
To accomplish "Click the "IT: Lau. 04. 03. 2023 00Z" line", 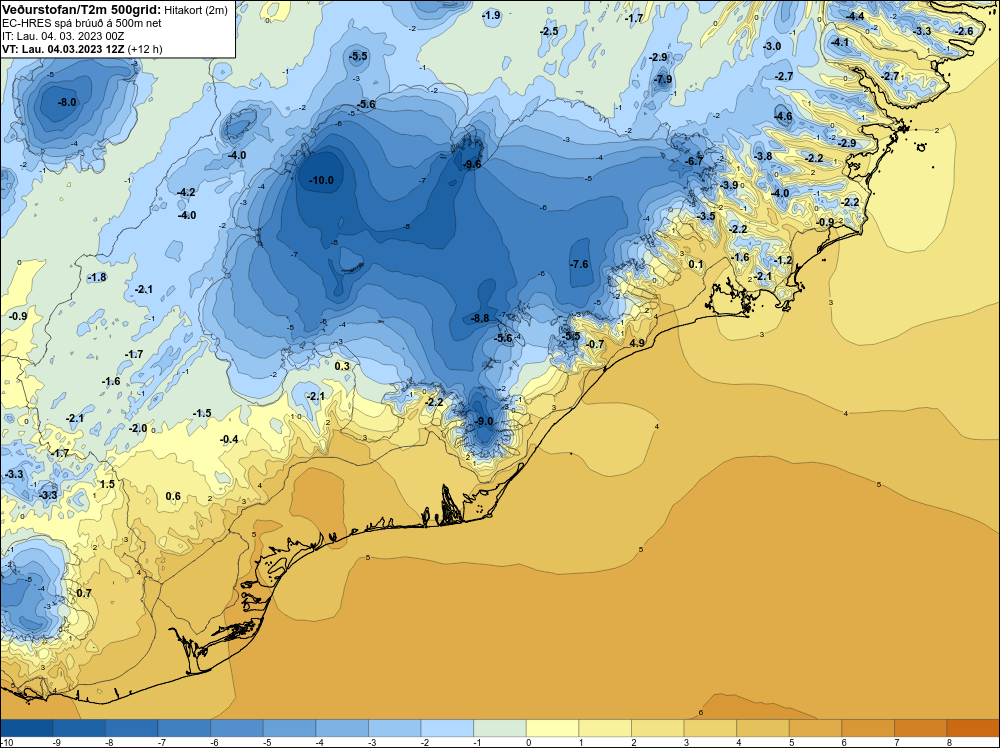I will (63, 36).
